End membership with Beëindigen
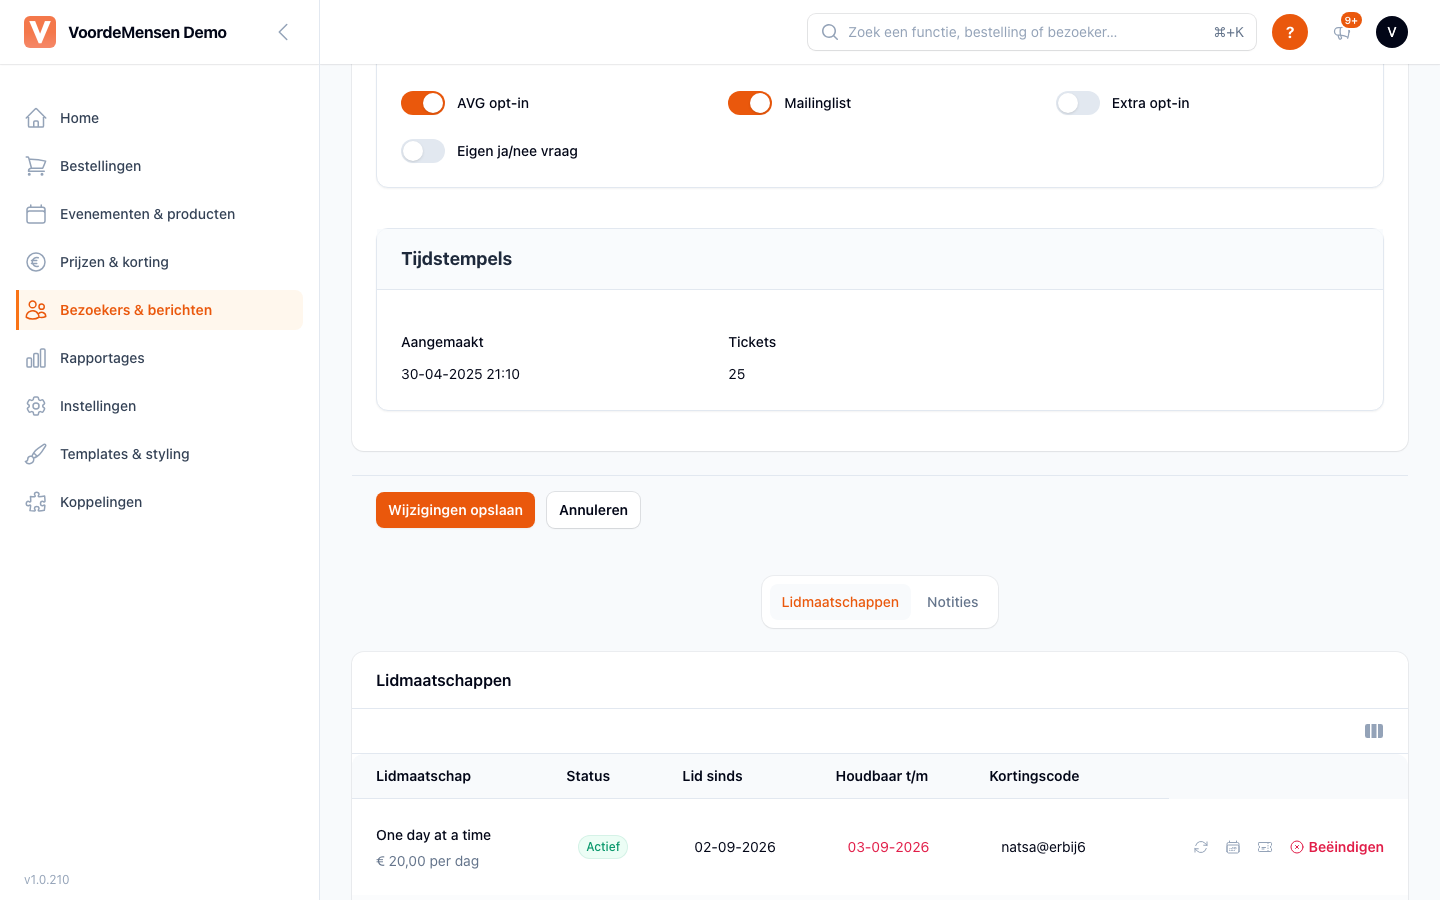This screenshot has width=1440, height=900. [x=1337, y=847]
